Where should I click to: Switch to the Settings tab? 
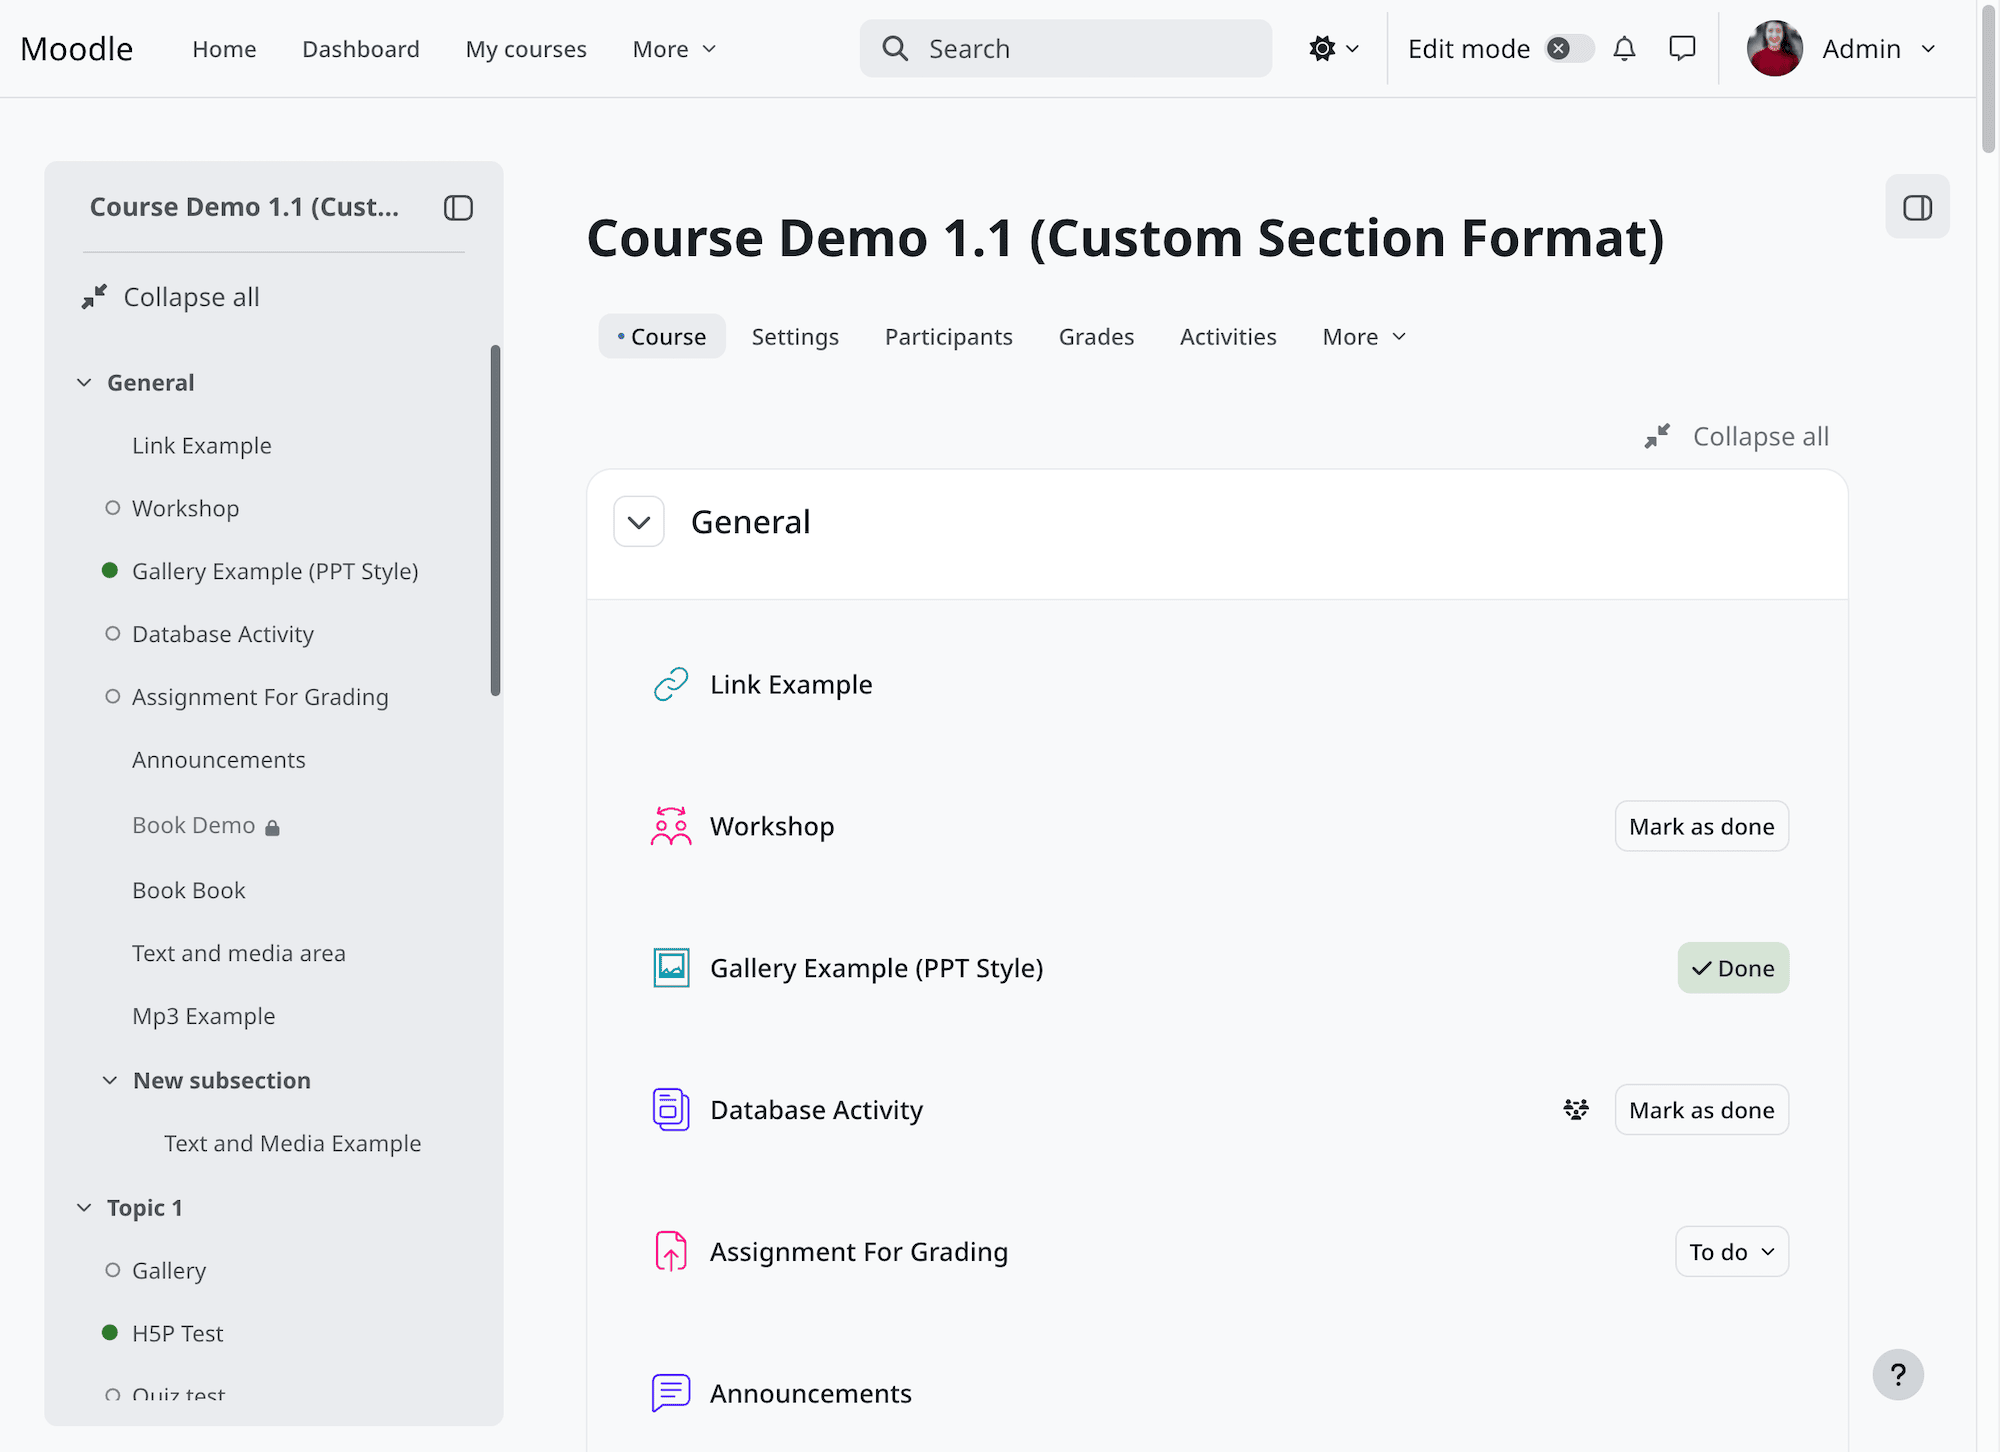(x=795, y=337)
